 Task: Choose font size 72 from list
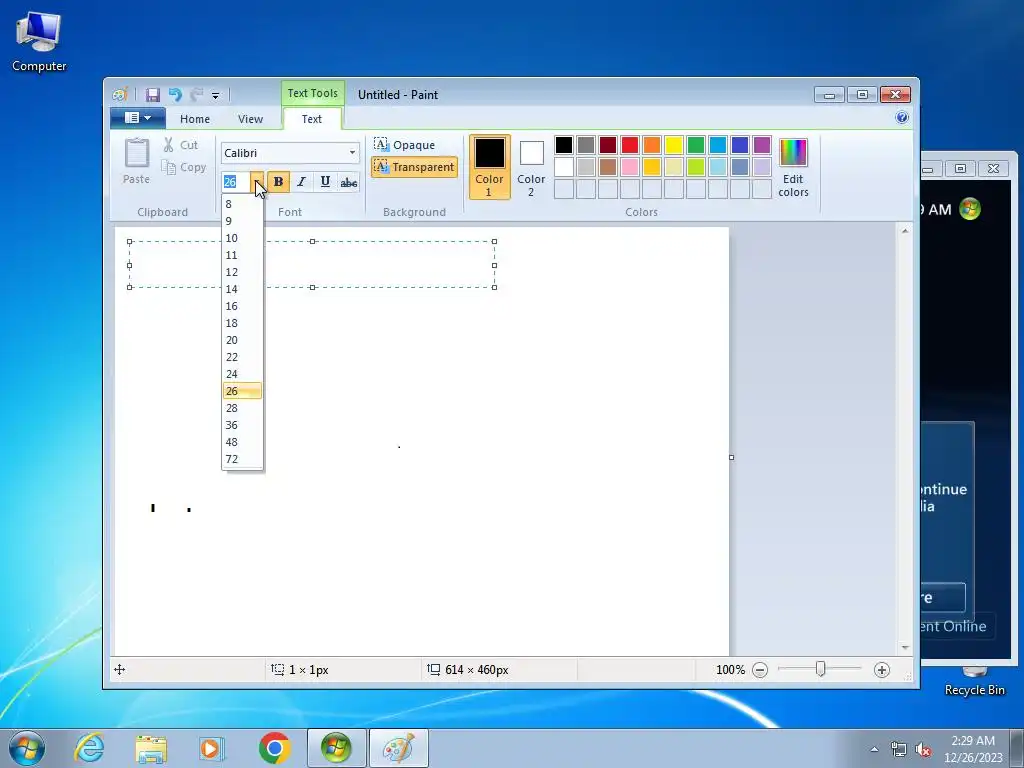[x=242, y=458]
